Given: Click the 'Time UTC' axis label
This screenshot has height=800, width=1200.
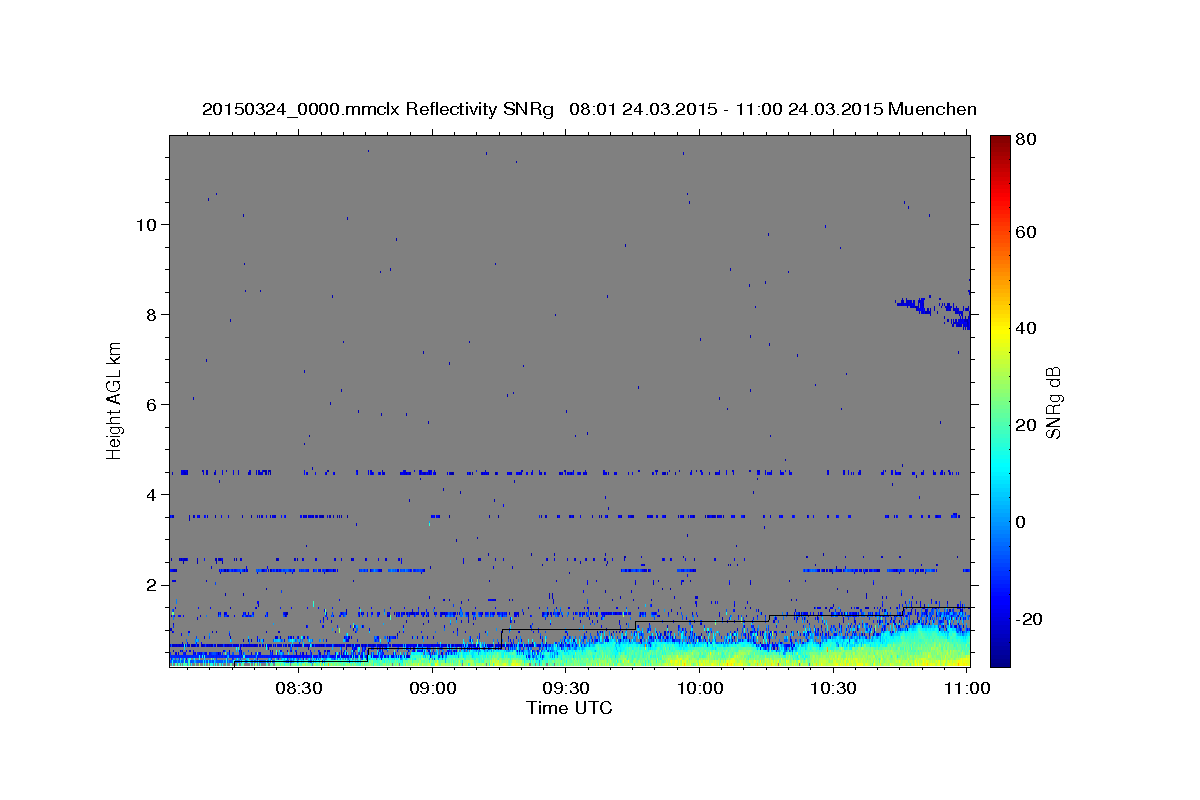Looking at the screenshot, I should 569,708.
